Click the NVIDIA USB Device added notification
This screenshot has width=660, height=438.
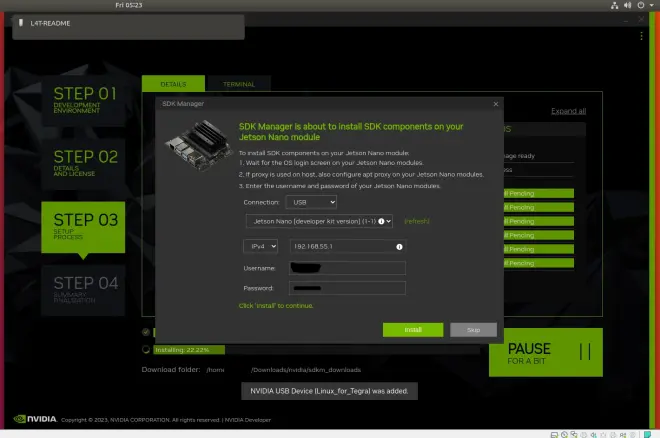tap(329, 391)
